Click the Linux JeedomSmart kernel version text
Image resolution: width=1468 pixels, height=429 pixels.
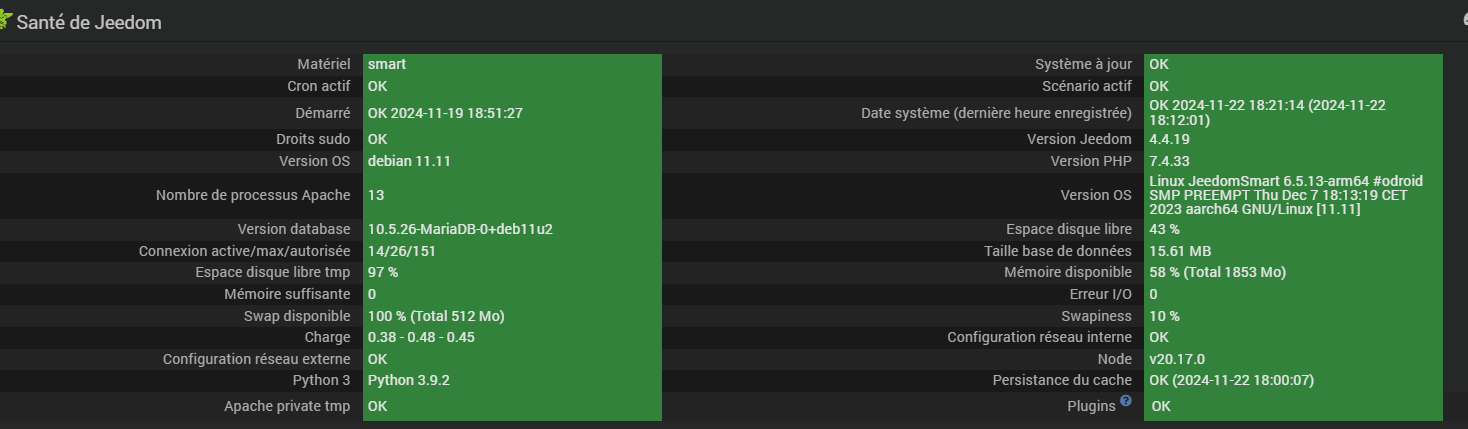[x=1285, y=195]
